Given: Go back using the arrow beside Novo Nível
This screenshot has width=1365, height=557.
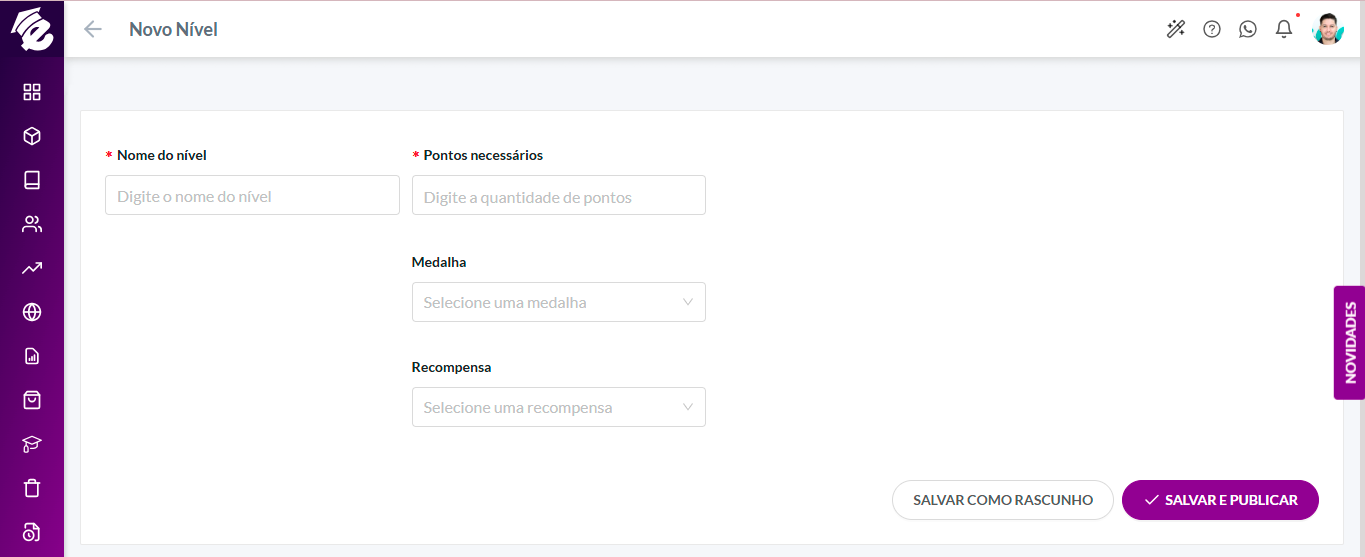Looking at the screenshot, I should pyautogui.click(x=93, y=29).
